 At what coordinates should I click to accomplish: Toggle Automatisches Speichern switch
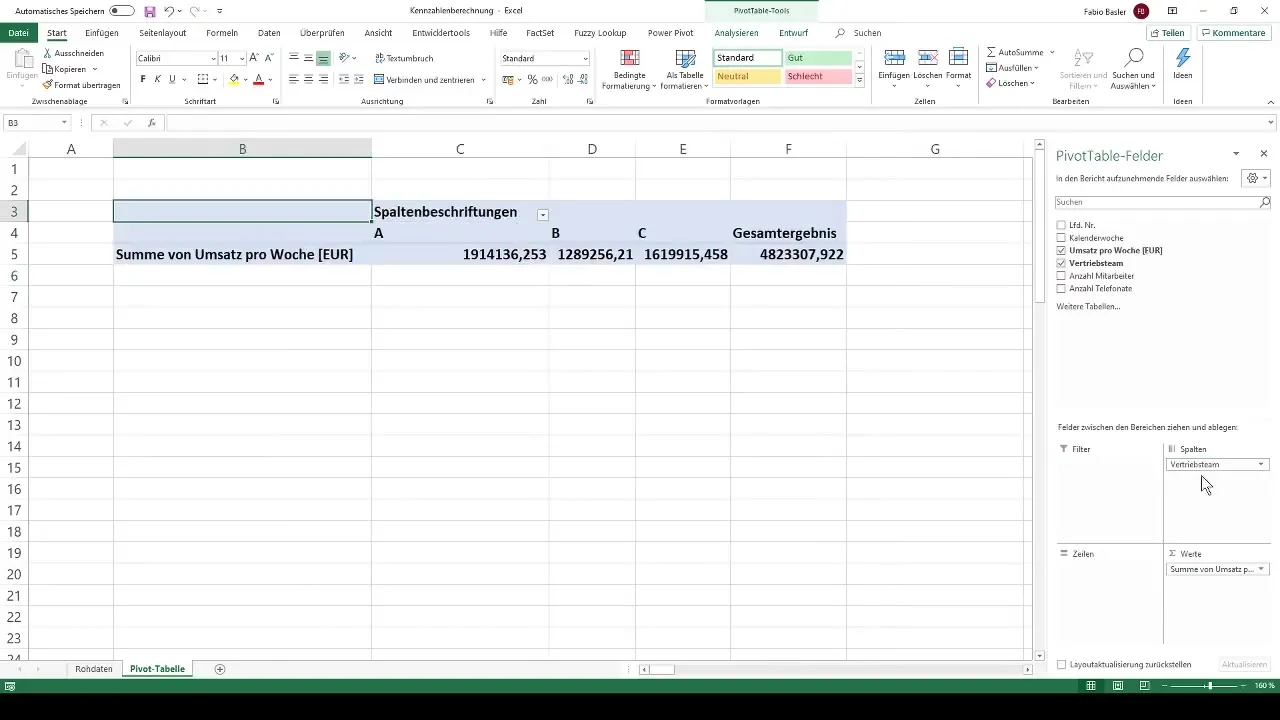[x=122, y=10]
